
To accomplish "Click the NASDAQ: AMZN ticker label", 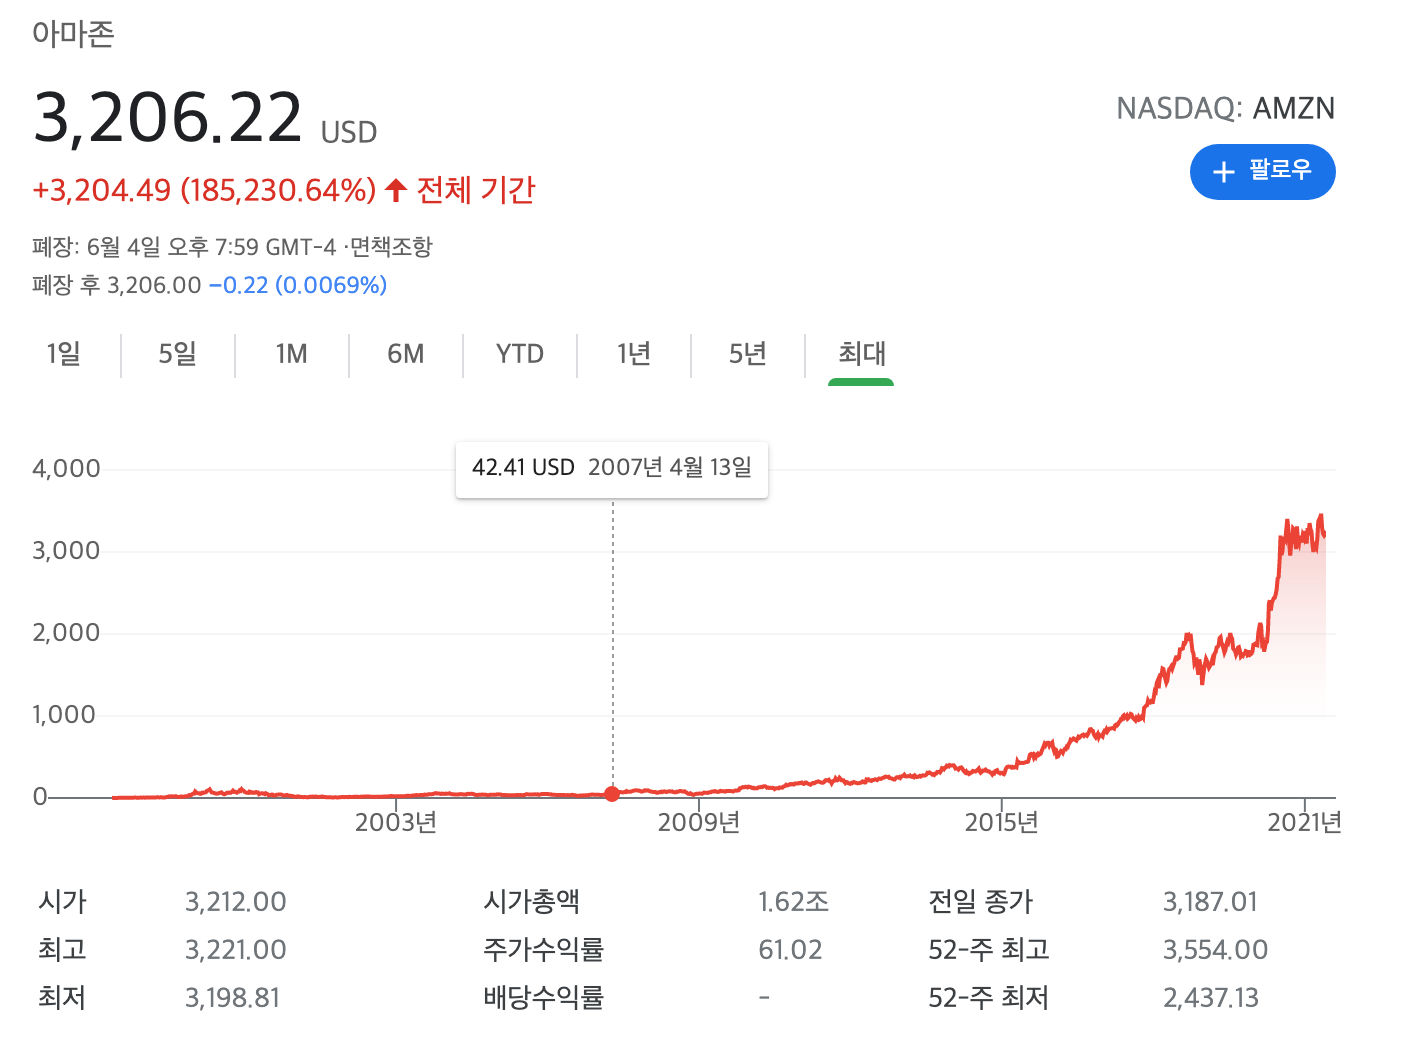I will coord(1225,108).
